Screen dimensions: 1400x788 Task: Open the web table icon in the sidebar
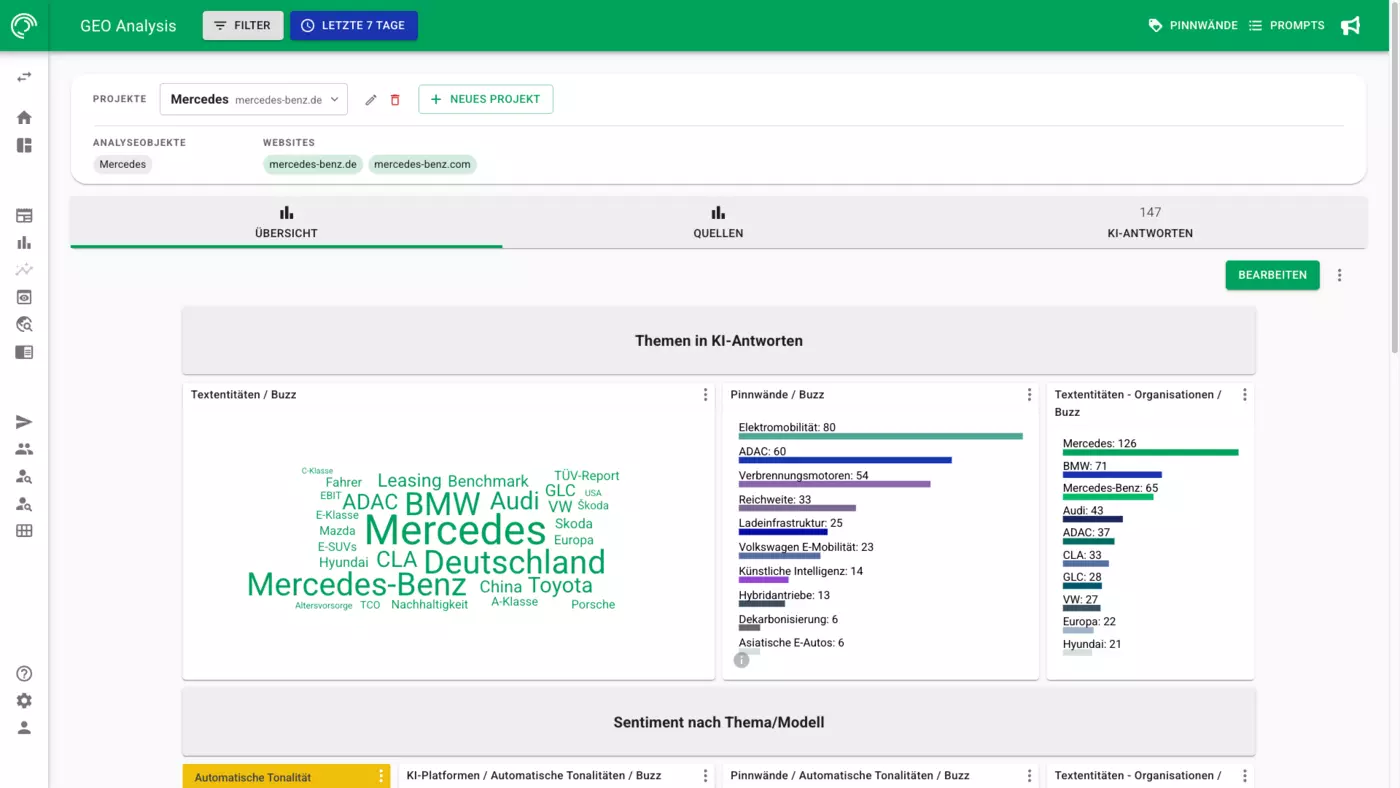tap(24, 215)
